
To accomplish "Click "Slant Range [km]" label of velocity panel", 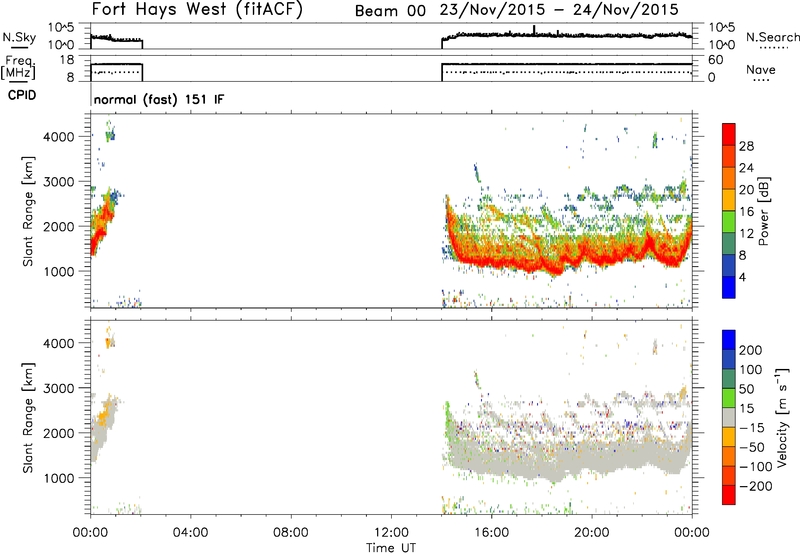I will (28, 417).
